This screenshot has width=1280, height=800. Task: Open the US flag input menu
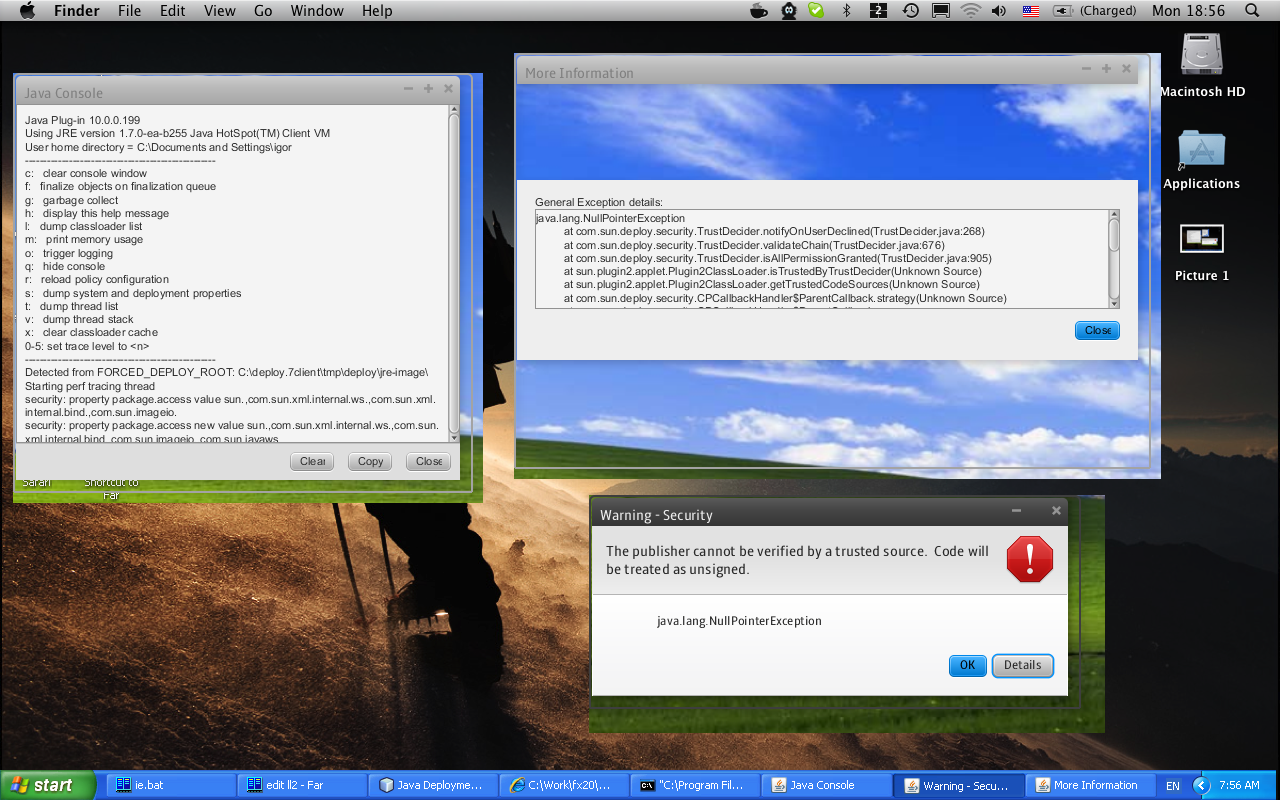(1030, 11)
